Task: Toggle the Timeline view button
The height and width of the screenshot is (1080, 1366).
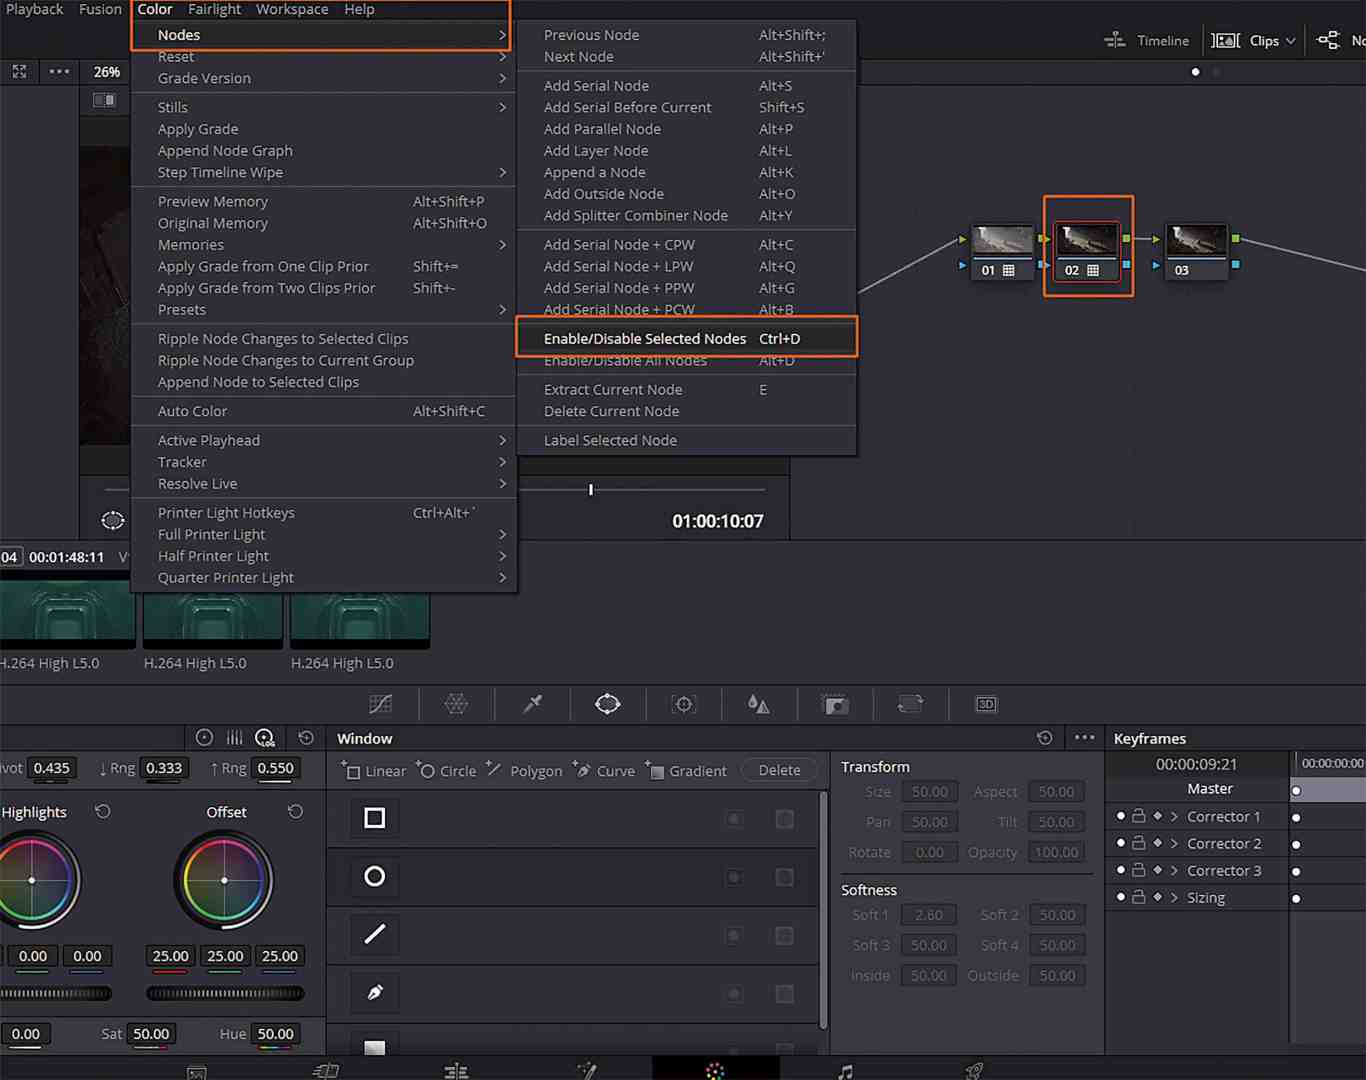Action: (x=1146, y=40)
